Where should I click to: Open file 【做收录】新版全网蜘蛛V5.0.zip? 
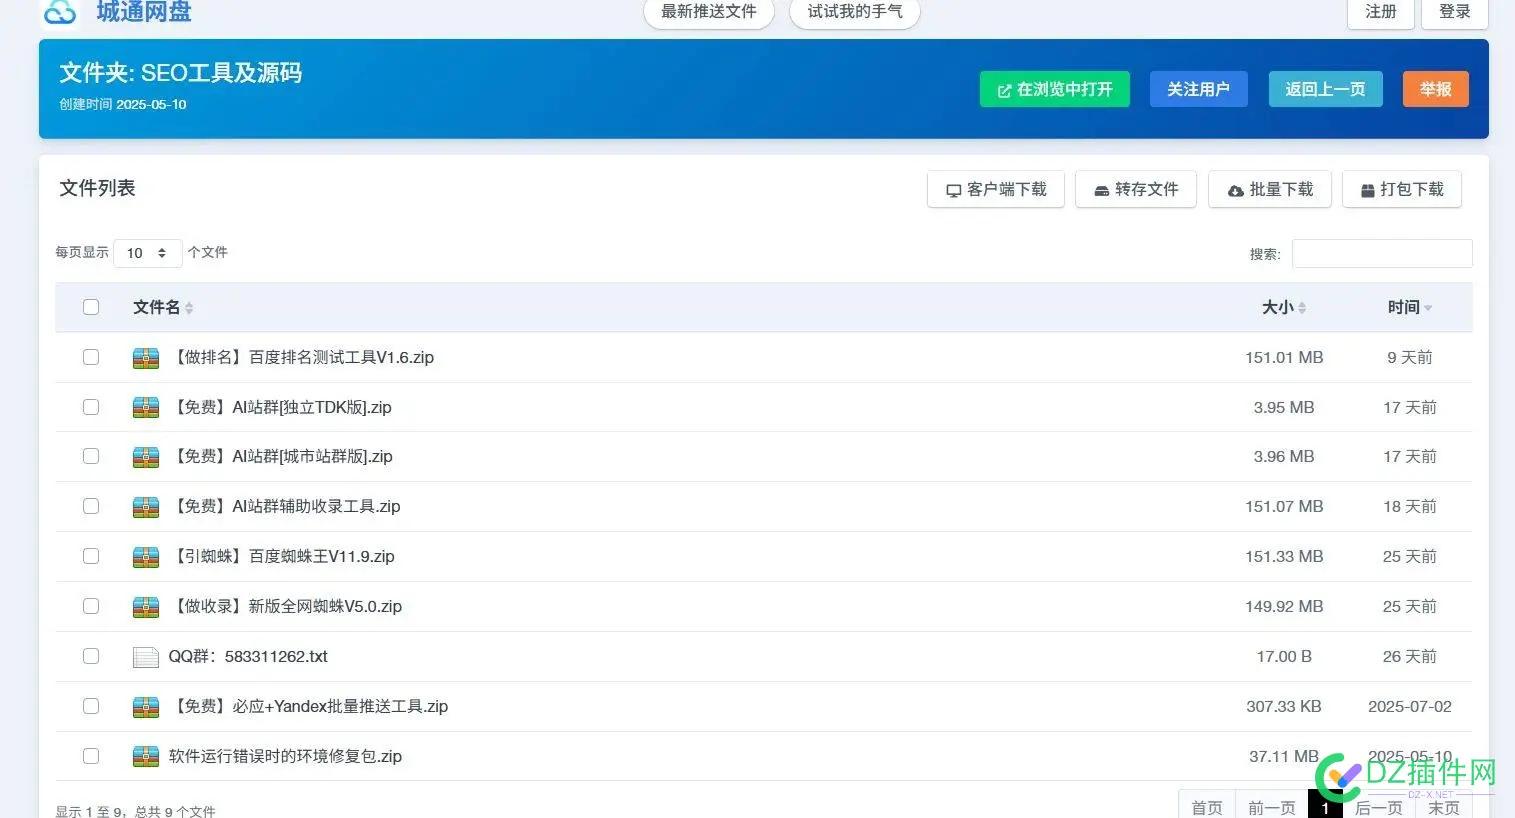(285, 606)
